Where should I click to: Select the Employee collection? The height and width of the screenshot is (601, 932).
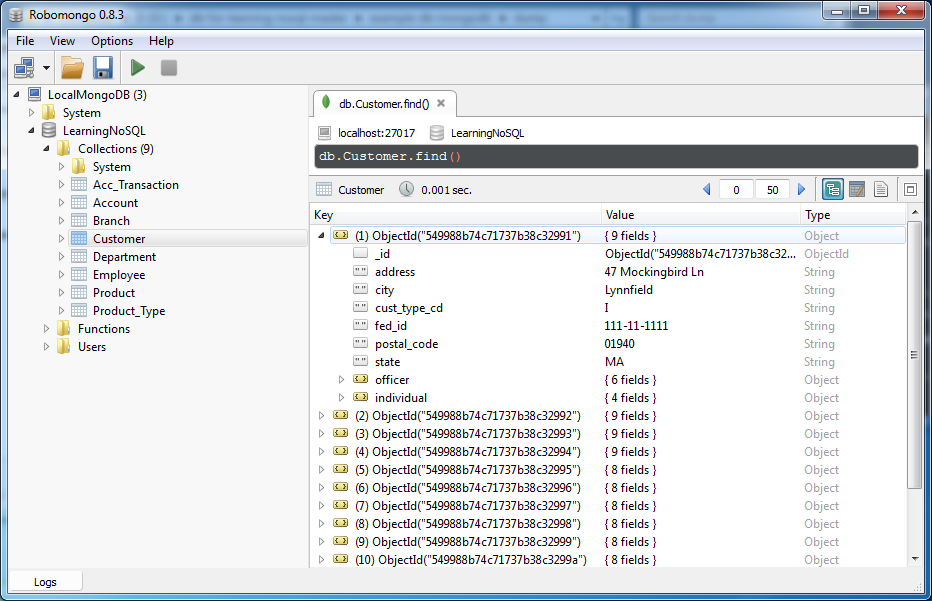tap(119, 275)
